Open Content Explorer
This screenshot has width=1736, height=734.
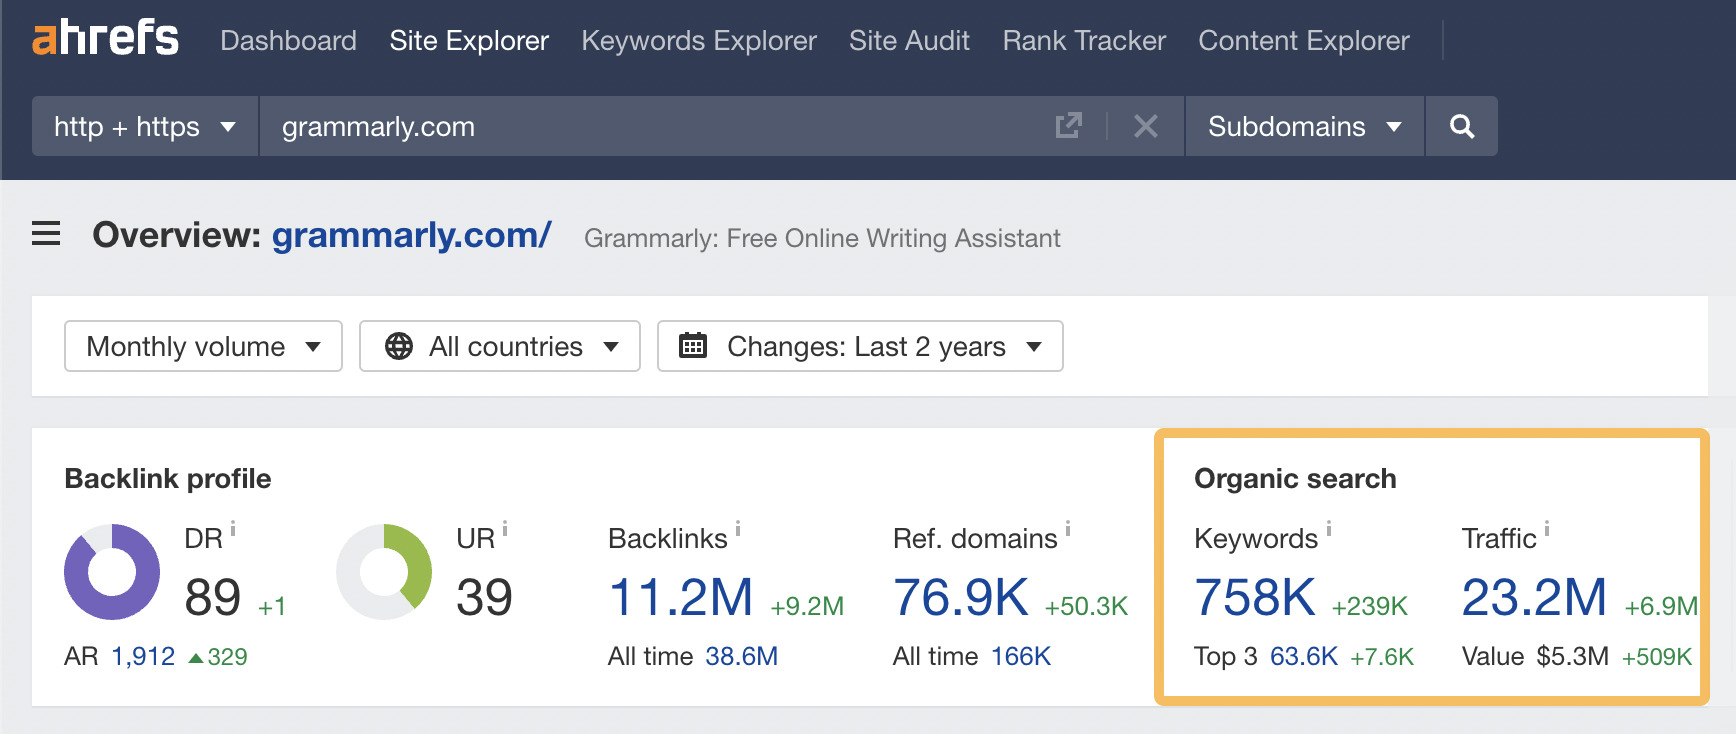click(x=1304, y=41)
